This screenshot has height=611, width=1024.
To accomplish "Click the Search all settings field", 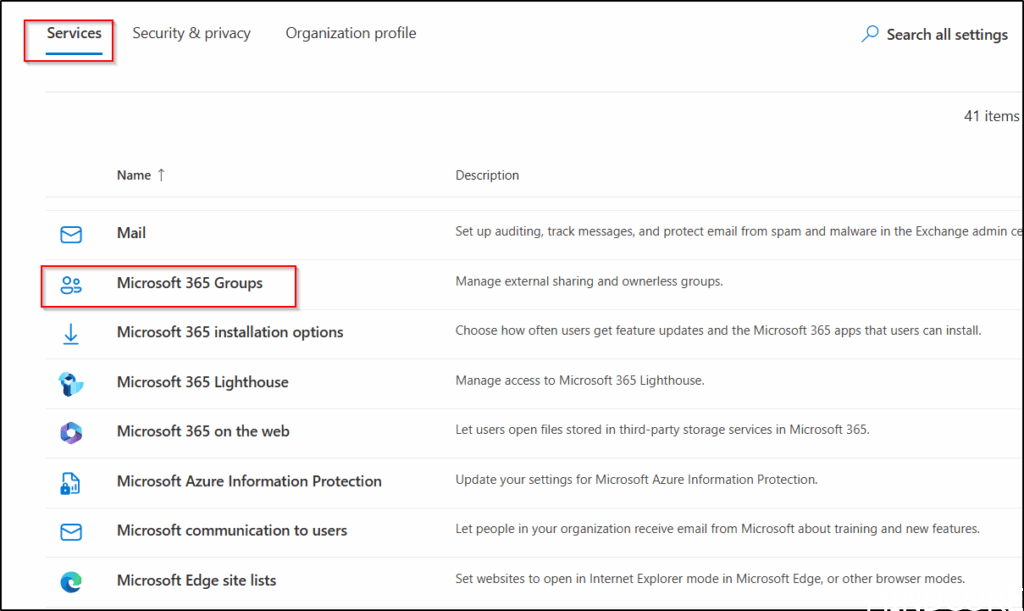I will point(946,34).
